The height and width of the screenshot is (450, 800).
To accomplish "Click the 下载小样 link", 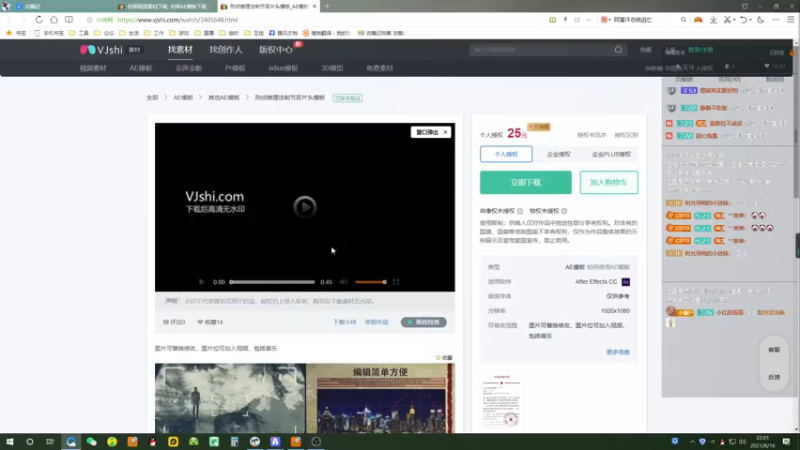I will click(x=344, y=322).
